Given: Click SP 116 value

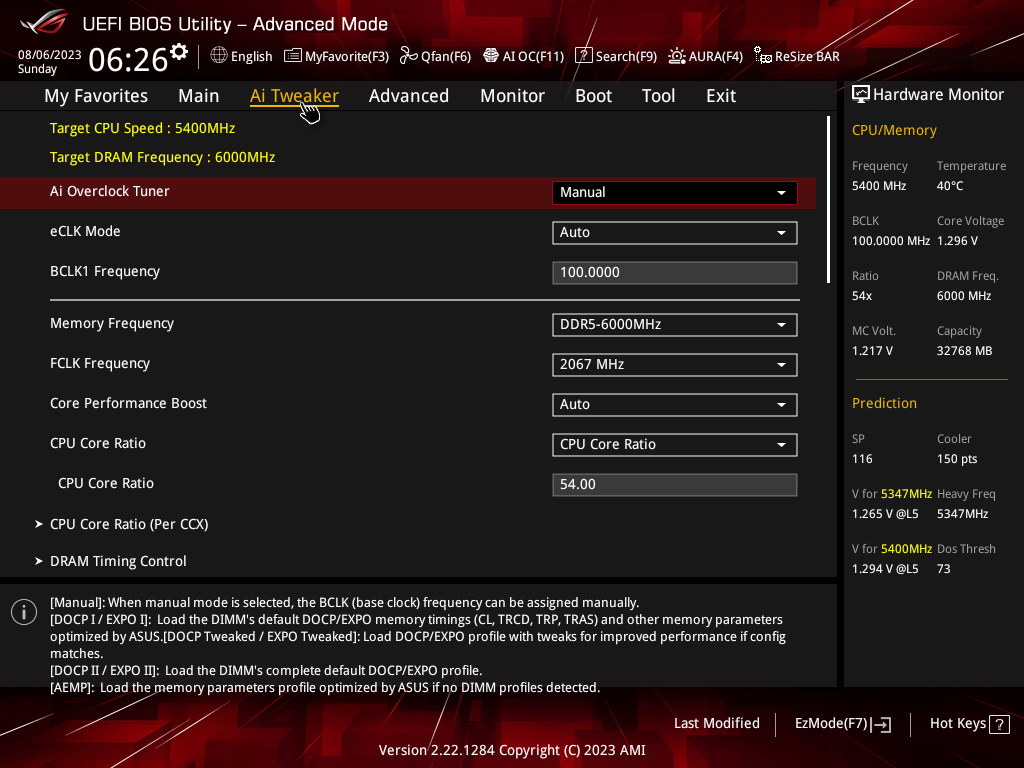Looking at the screenshot, I should click(862, 459).
